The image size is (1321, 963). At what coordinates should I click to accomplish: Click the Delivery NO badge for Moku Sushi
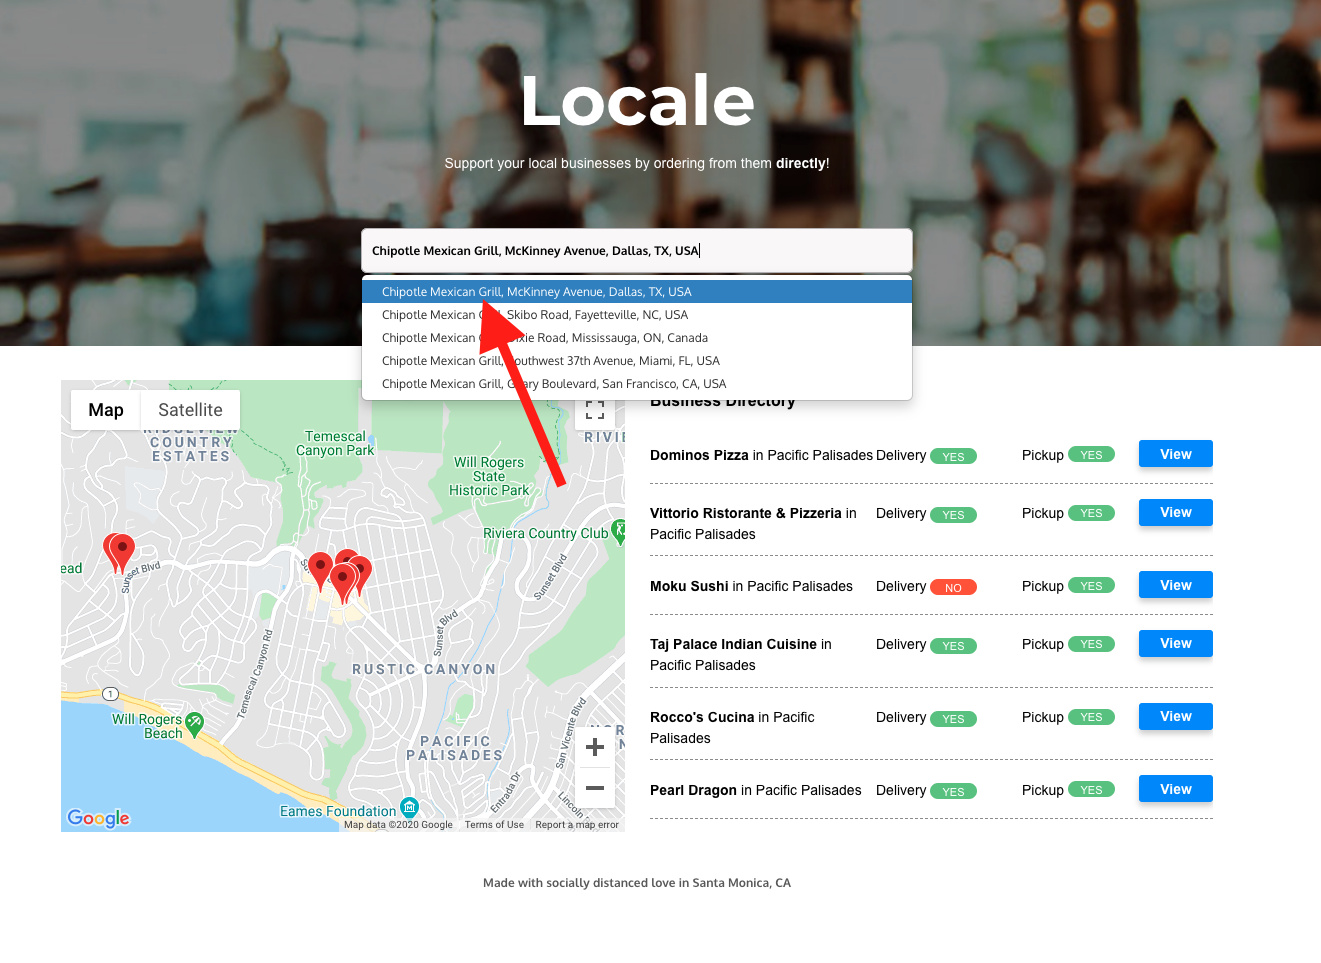(x=953, y=587)
